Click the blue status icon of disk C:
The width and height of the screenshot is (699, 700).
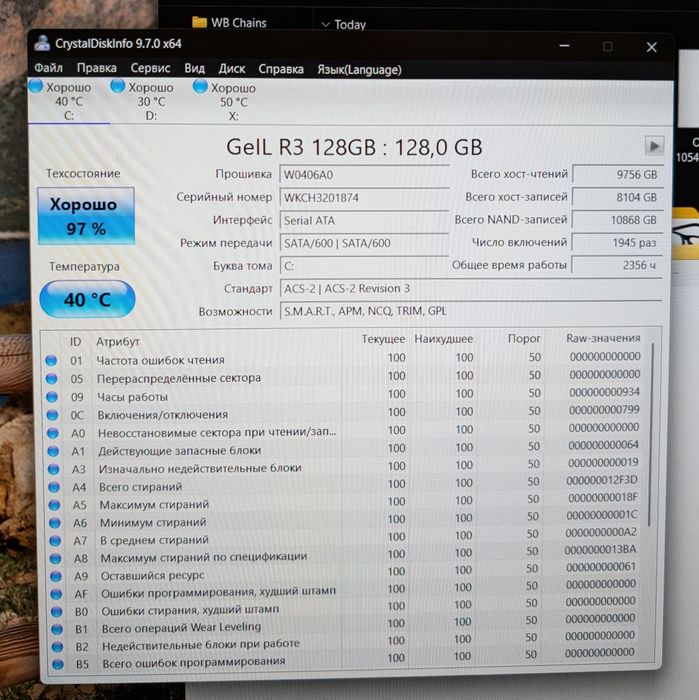36,86
